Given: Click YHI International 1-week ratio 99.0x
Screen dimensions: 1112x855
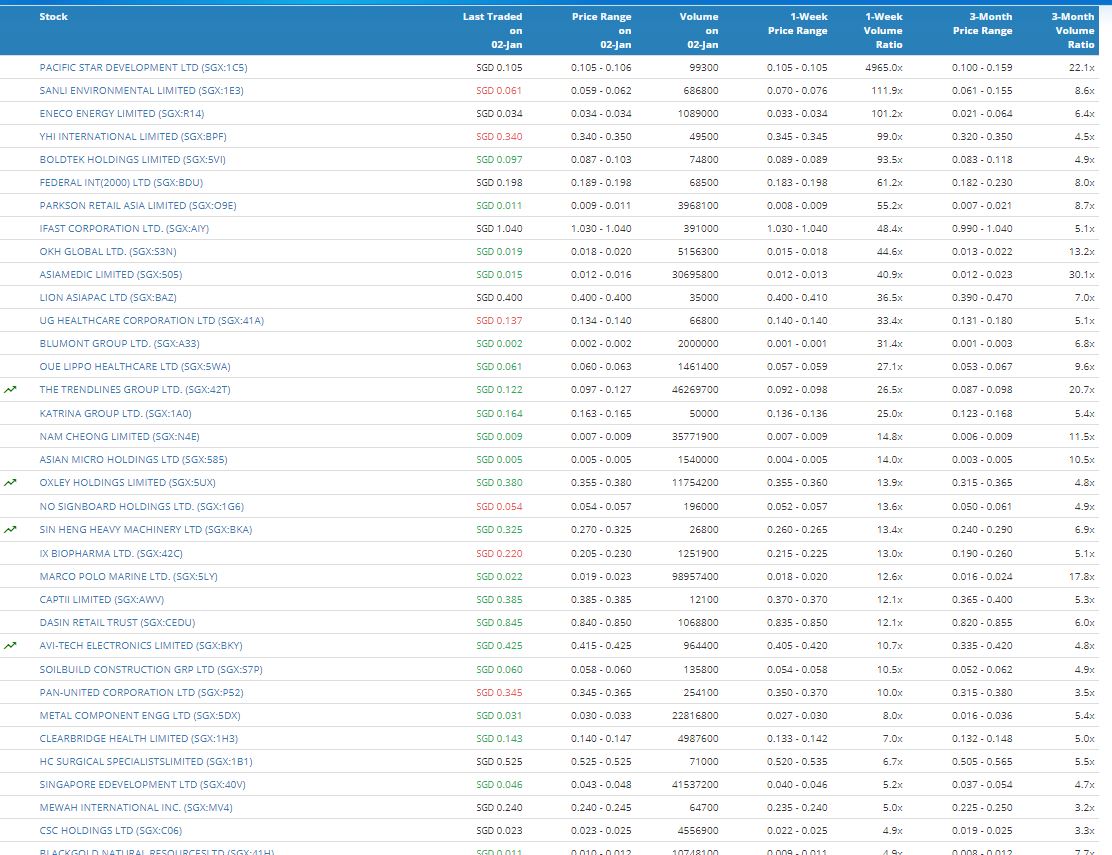Looking at the screenshot, I should point(889,137).
